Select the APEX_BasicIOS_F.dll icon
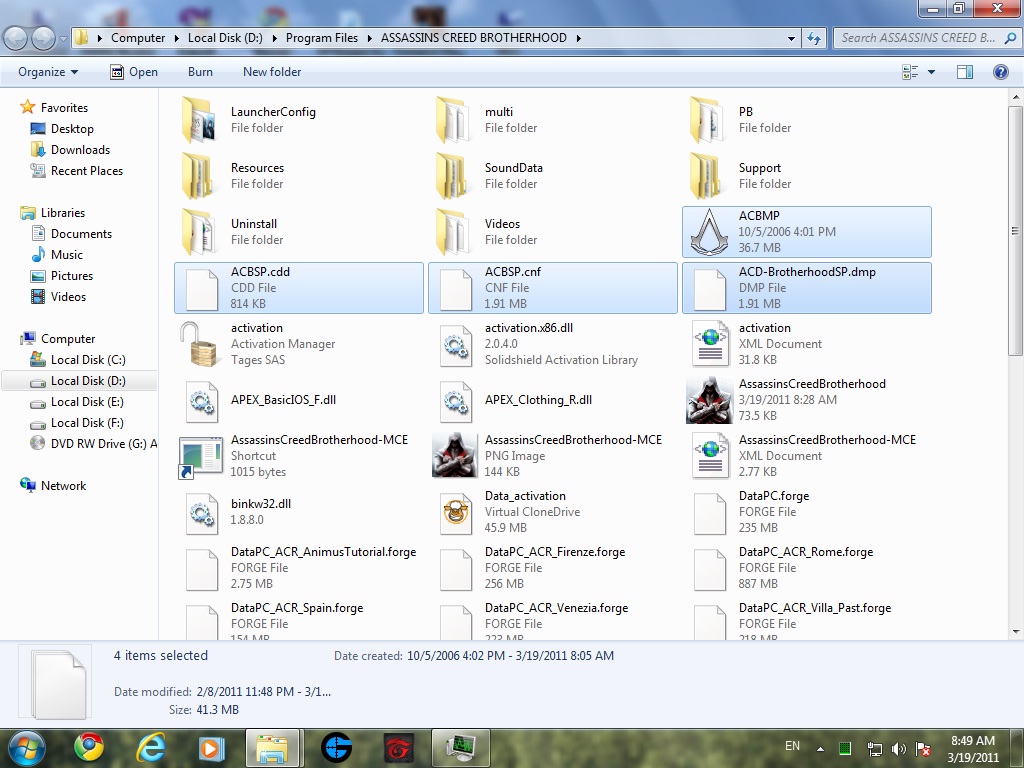Image resolution: width=1024 pixels, height=768 pixels. coord(201,400)
